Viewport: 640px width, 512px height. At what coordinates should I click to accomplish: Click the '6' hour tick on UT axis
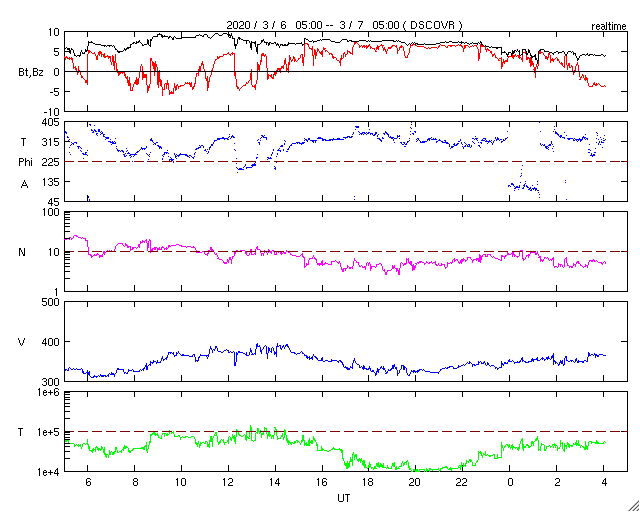click(x=87, y=483)
